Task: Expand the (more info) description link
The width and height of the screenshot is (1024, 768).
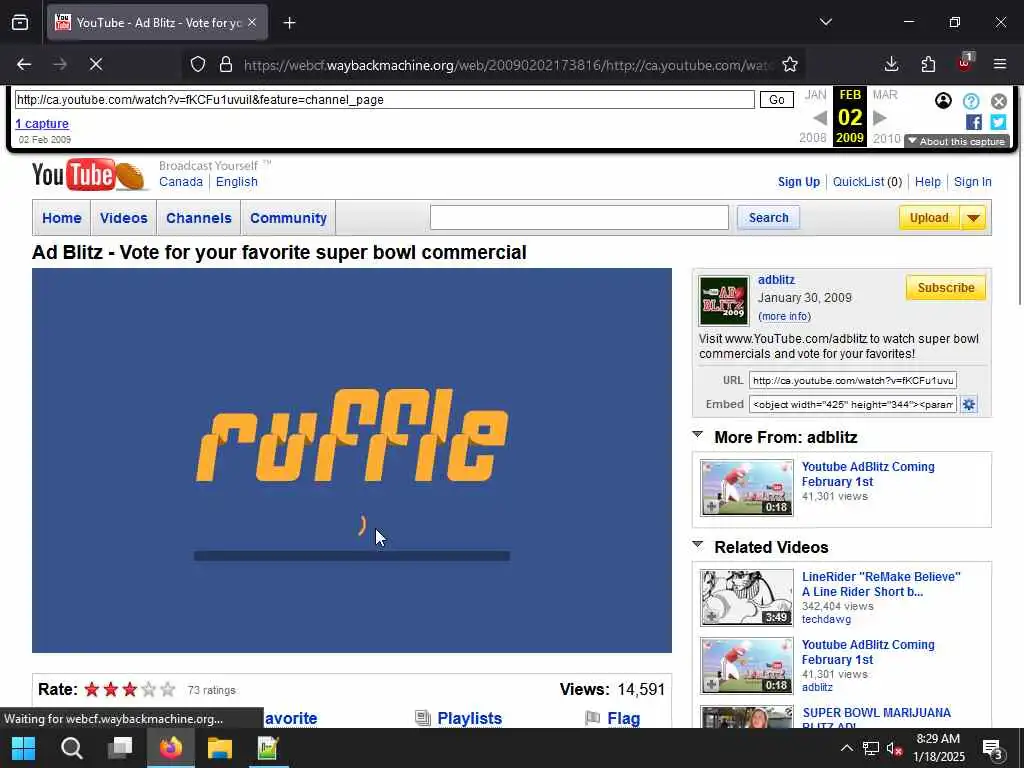Action: tap(784, 316)
